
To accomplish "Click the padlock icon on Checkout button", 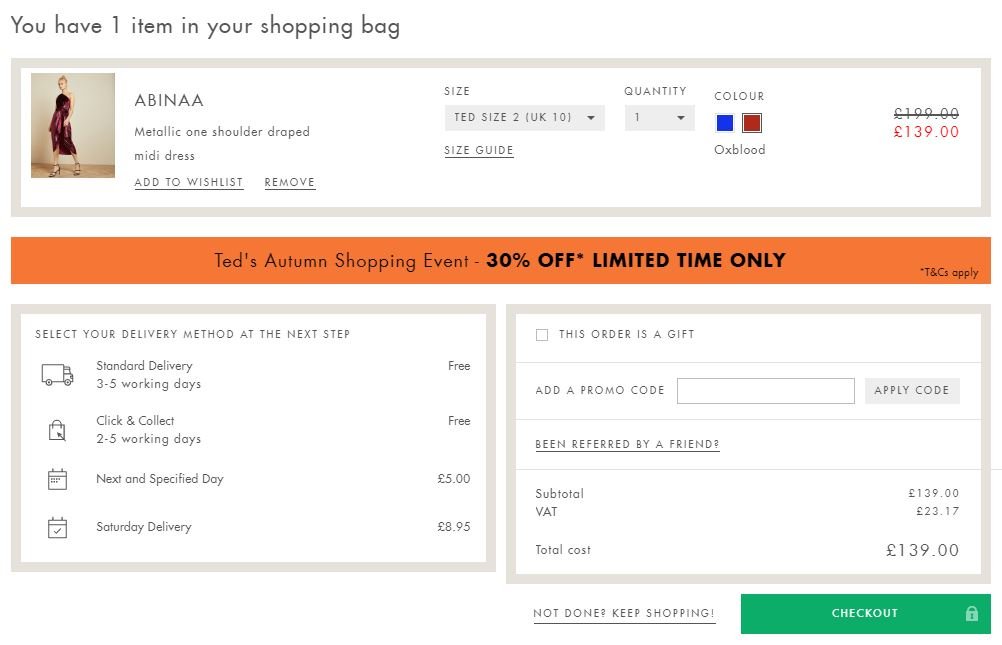I will click(971, 614).
